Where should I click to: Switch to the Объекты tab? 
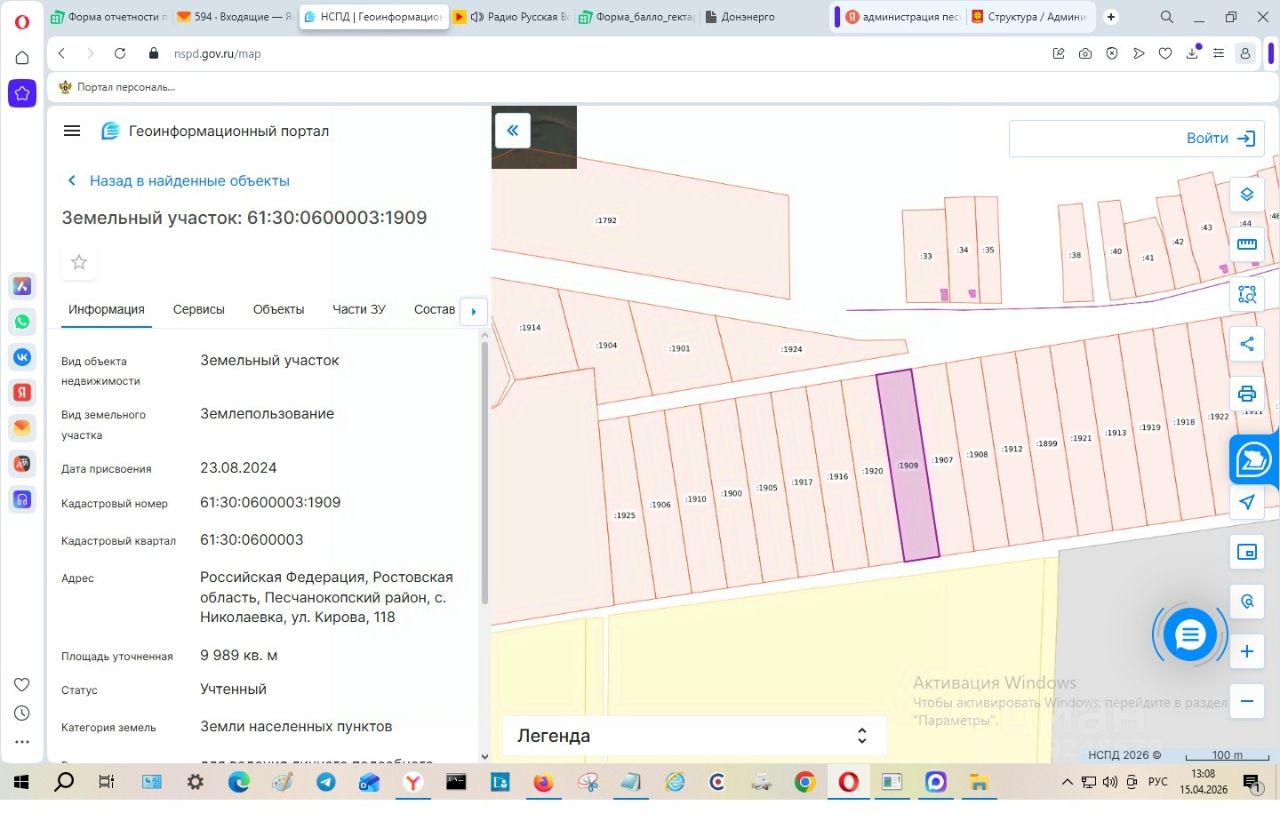point(279,310)
